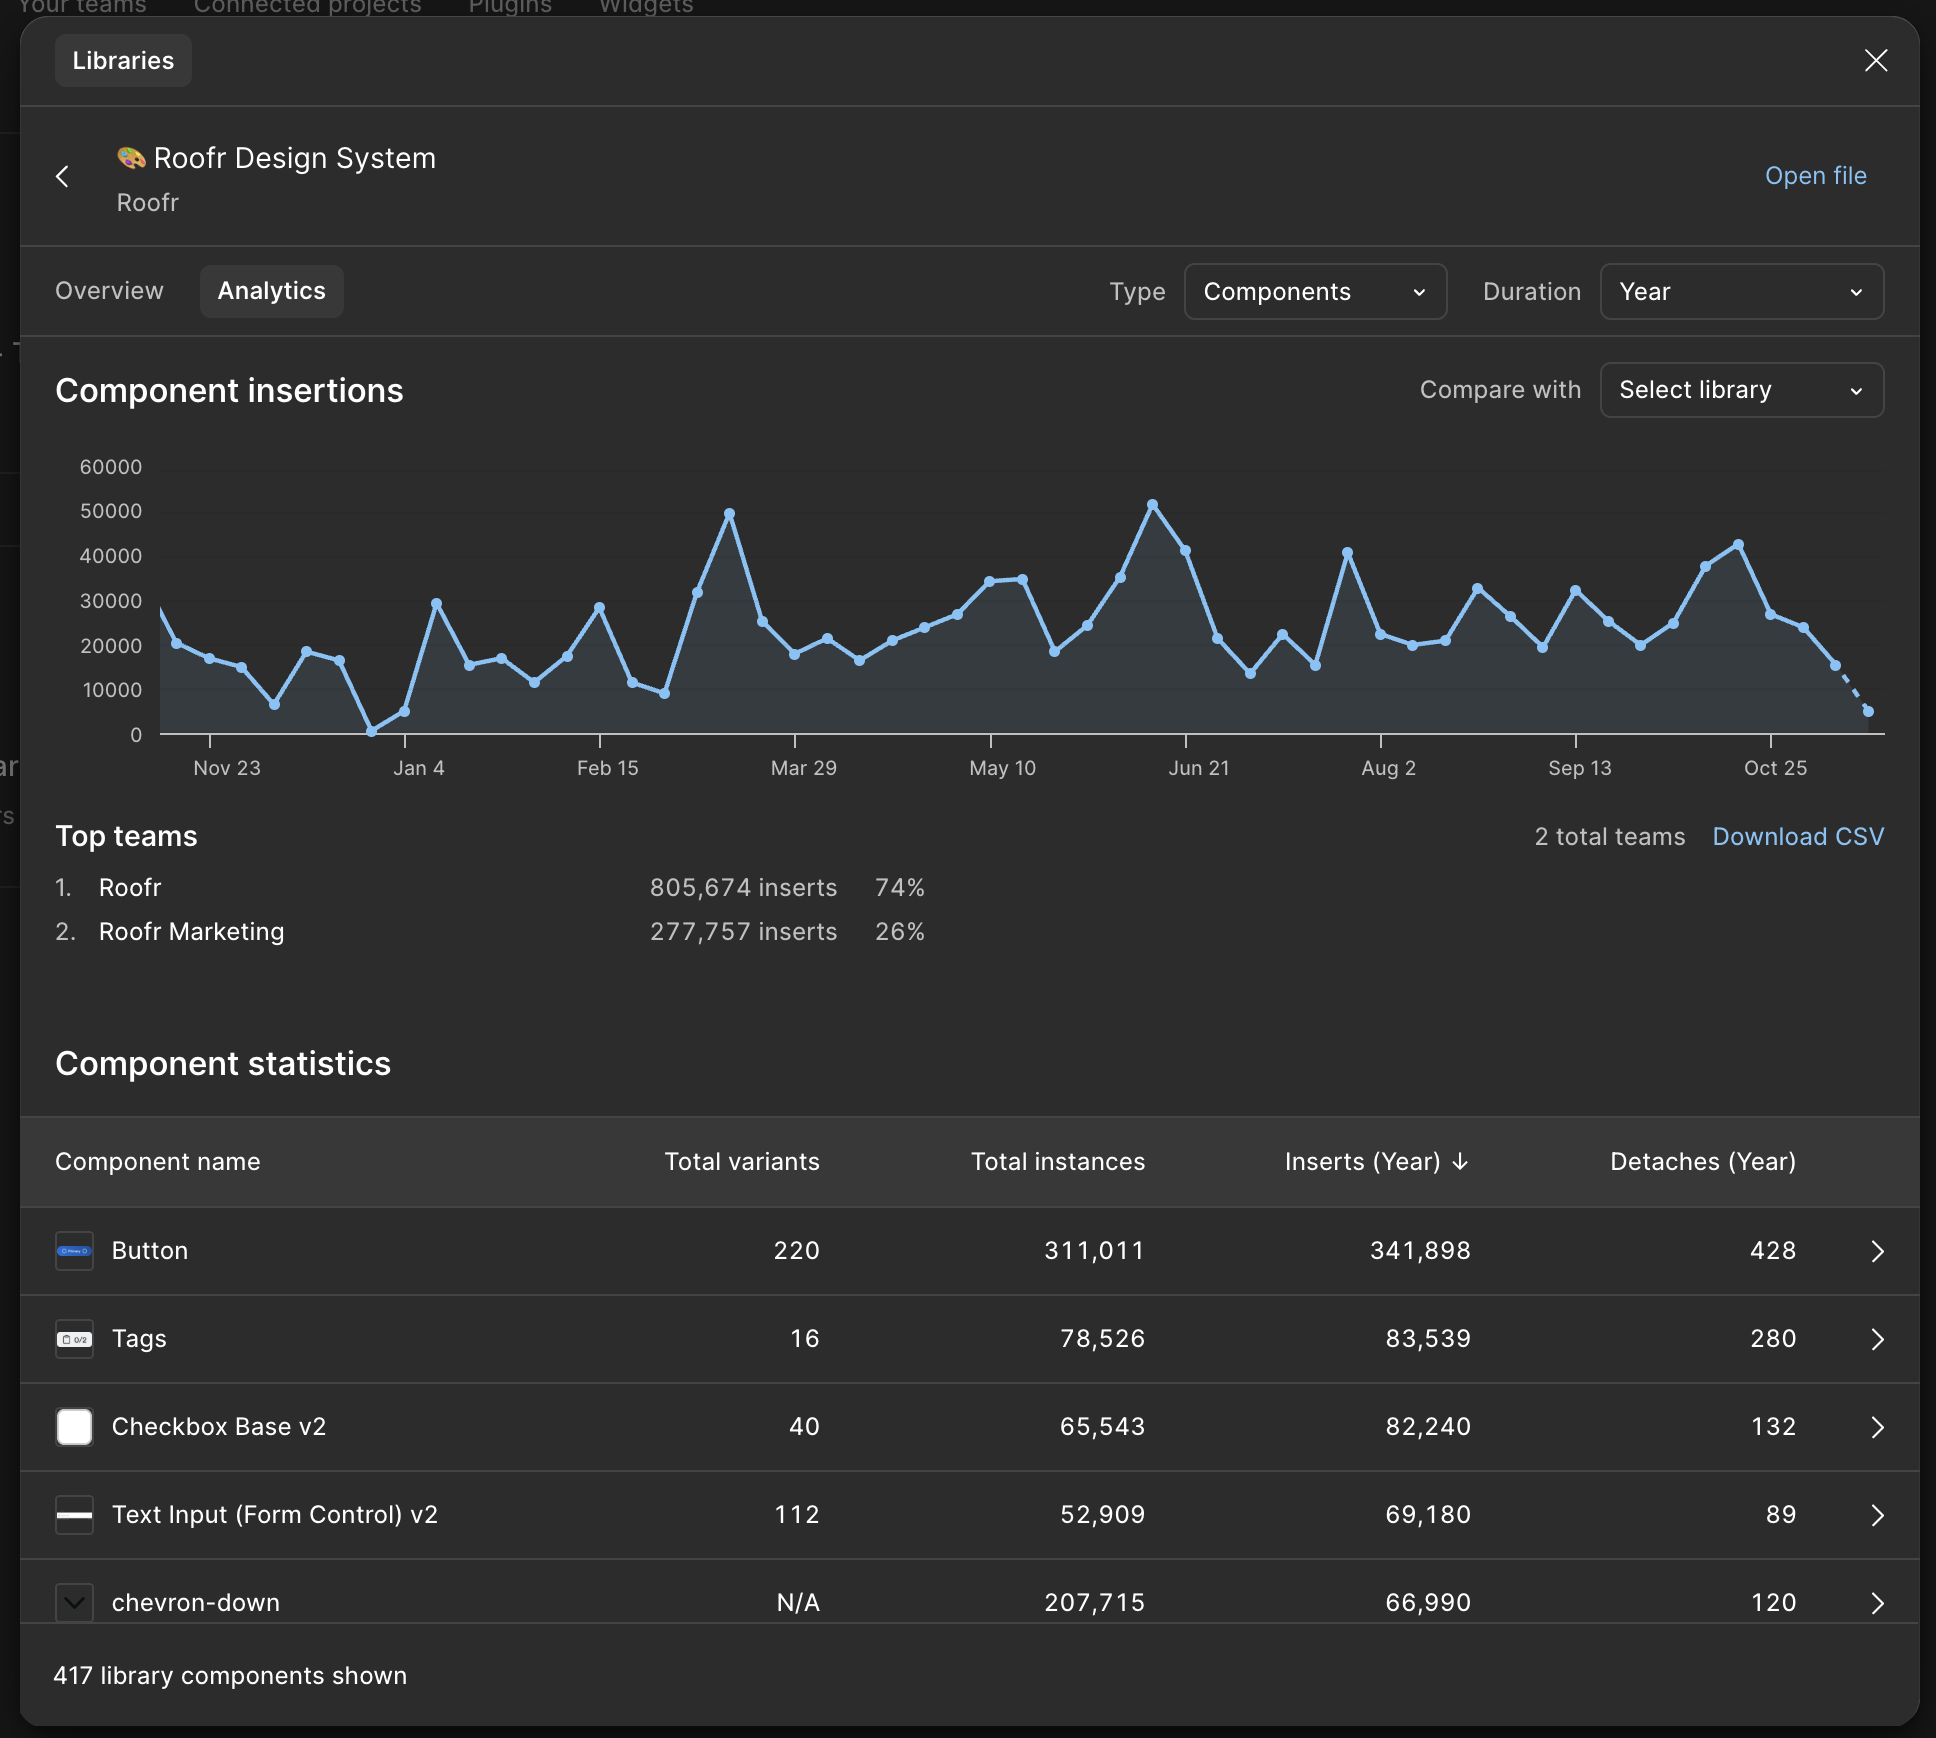Image resolution: width=1936 pixels, height=1738 pixels.
Task: Click the Text Input component thumbnail icon
Action: click(x=74, y=1515)
